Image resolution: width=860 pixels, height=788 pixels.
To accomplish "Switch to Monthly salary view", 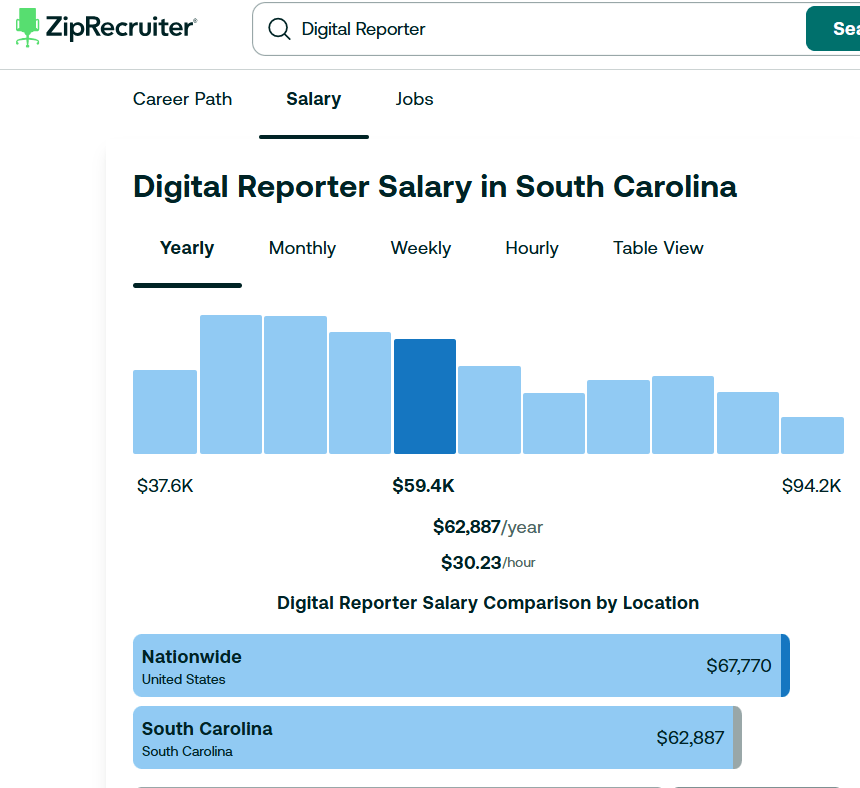I will point(302,248).
